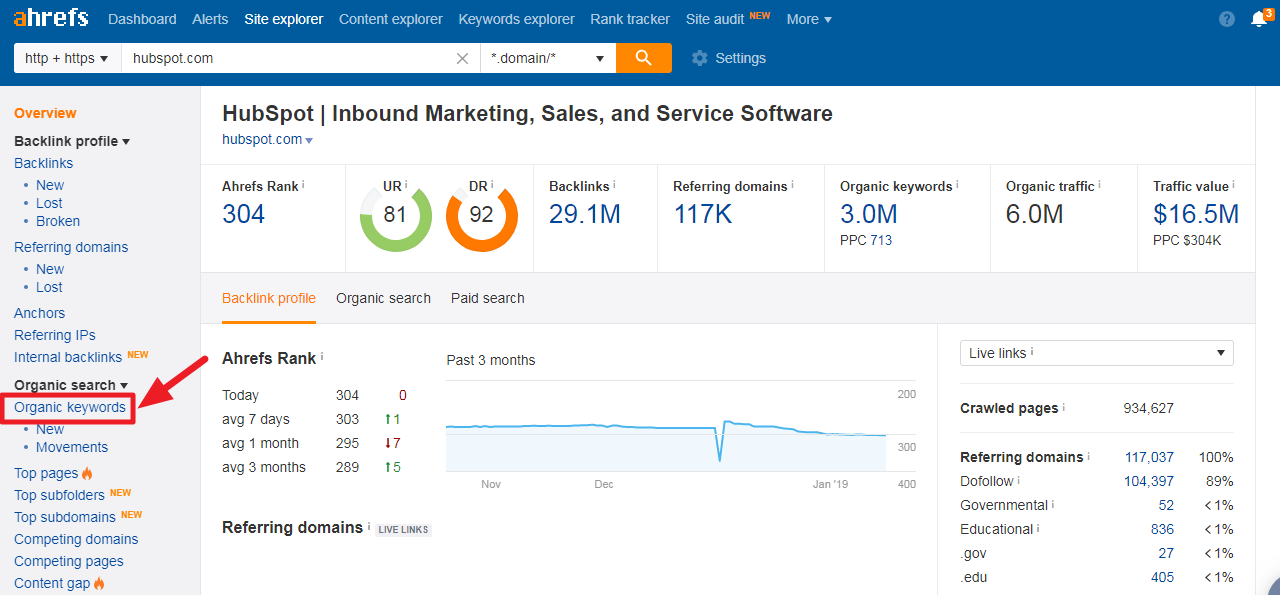
Task: Collapse the Backlink profile sidebar section
Action: pyautogui.click(x=72, y=141)
